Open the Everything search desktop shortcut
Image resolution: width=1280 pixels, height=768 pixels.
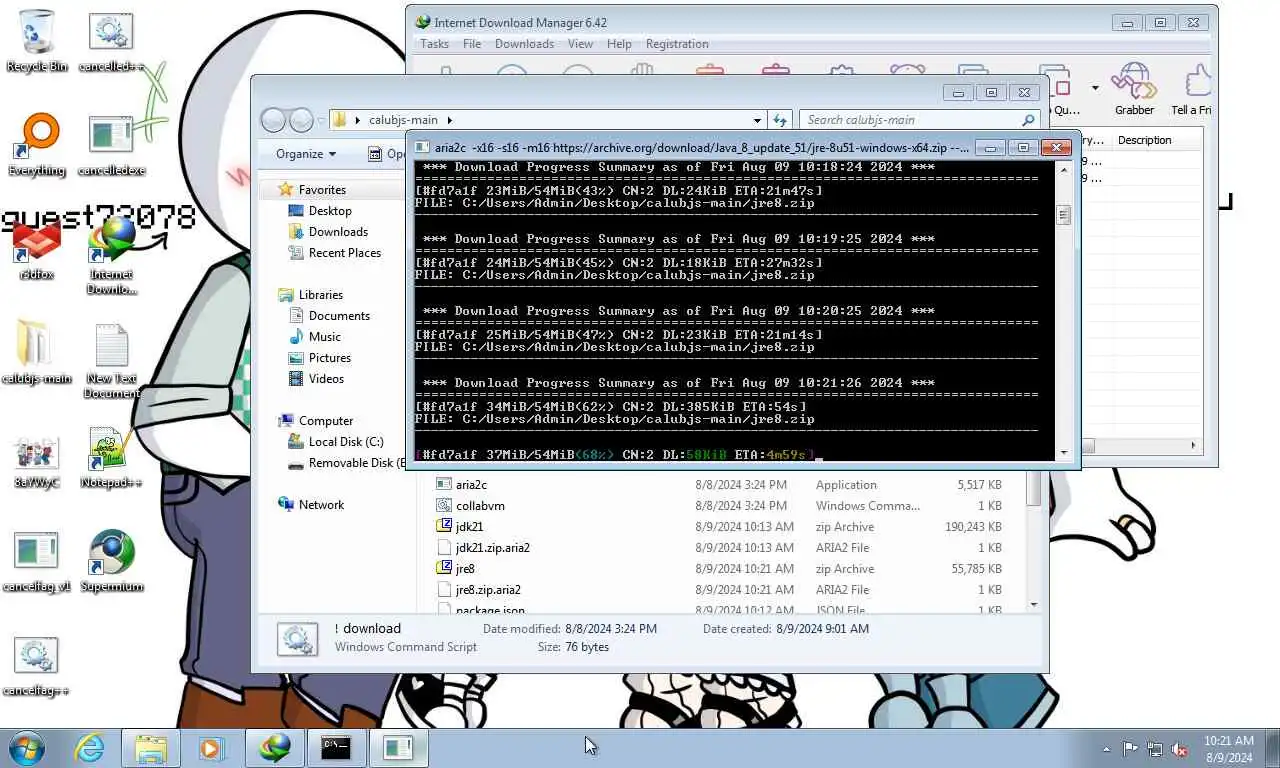(37, 146)
